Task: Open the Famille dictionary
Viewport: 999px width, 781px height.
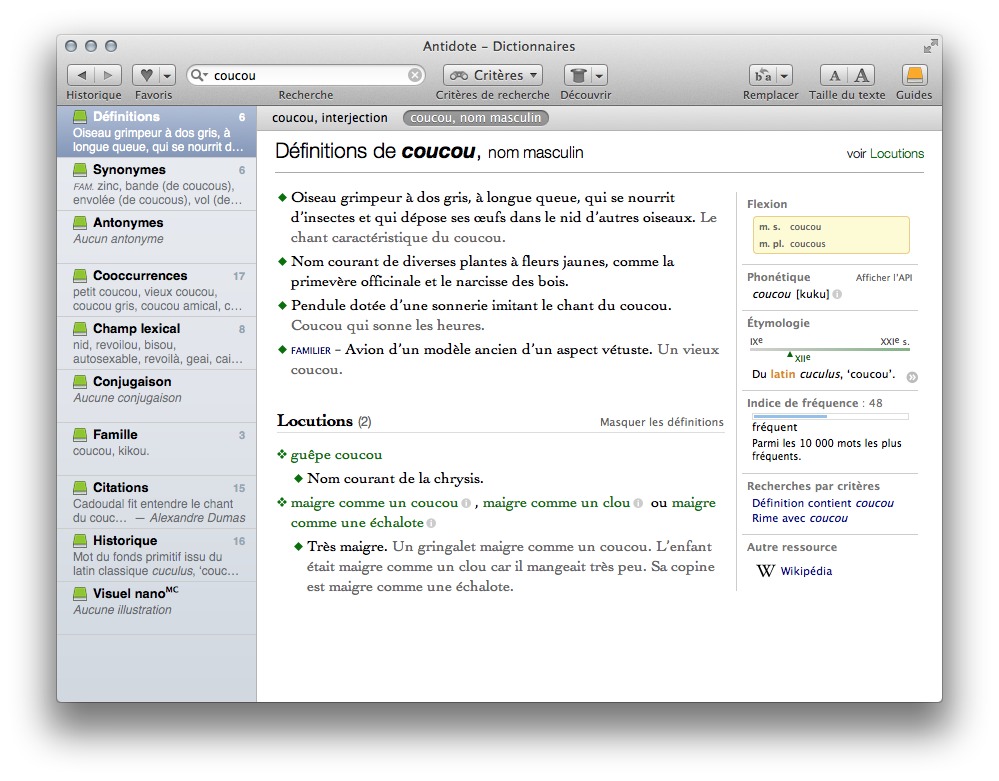Action: [x=157, y=448]
